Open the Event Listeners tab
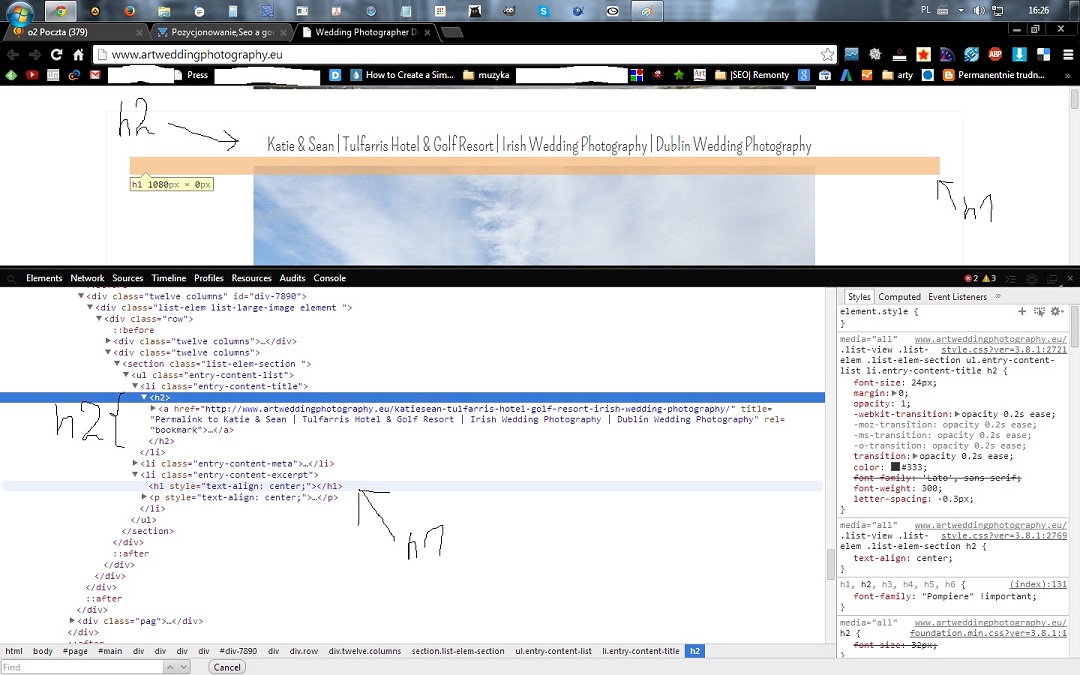 pyautogui.click(x=957, y=297)
